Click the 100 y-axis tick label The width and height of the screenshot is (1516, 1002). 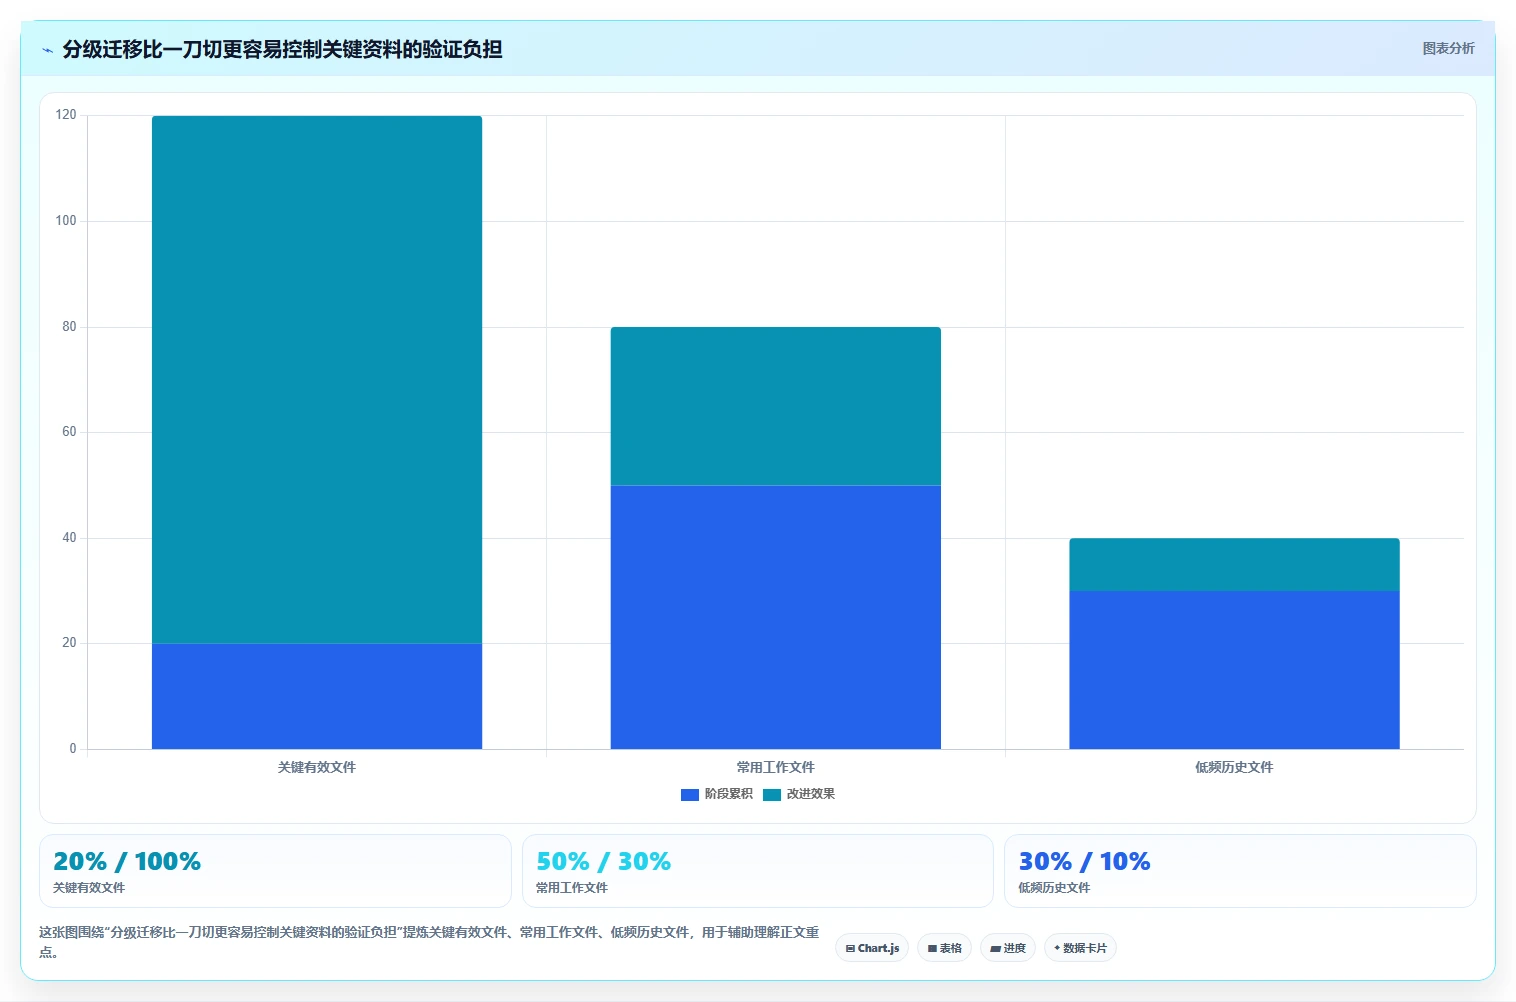tap(66, 221)
